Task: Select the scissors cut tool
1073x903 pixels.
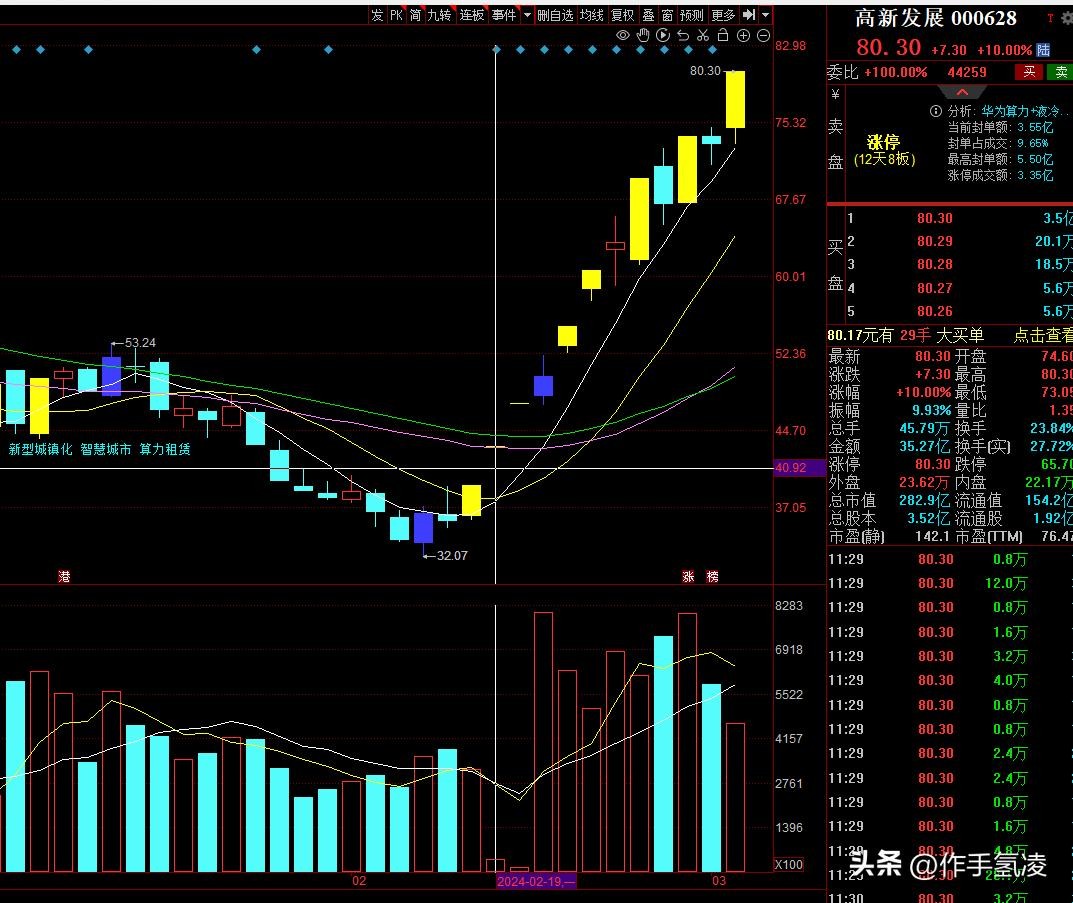Action: pyautogui.click(x=703, y=35)
